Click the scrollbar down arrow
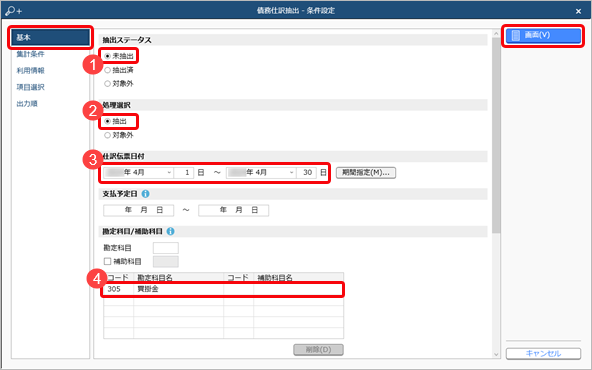Image resolution: width=592 pixels, height=370 pixels. coord(496,354)
